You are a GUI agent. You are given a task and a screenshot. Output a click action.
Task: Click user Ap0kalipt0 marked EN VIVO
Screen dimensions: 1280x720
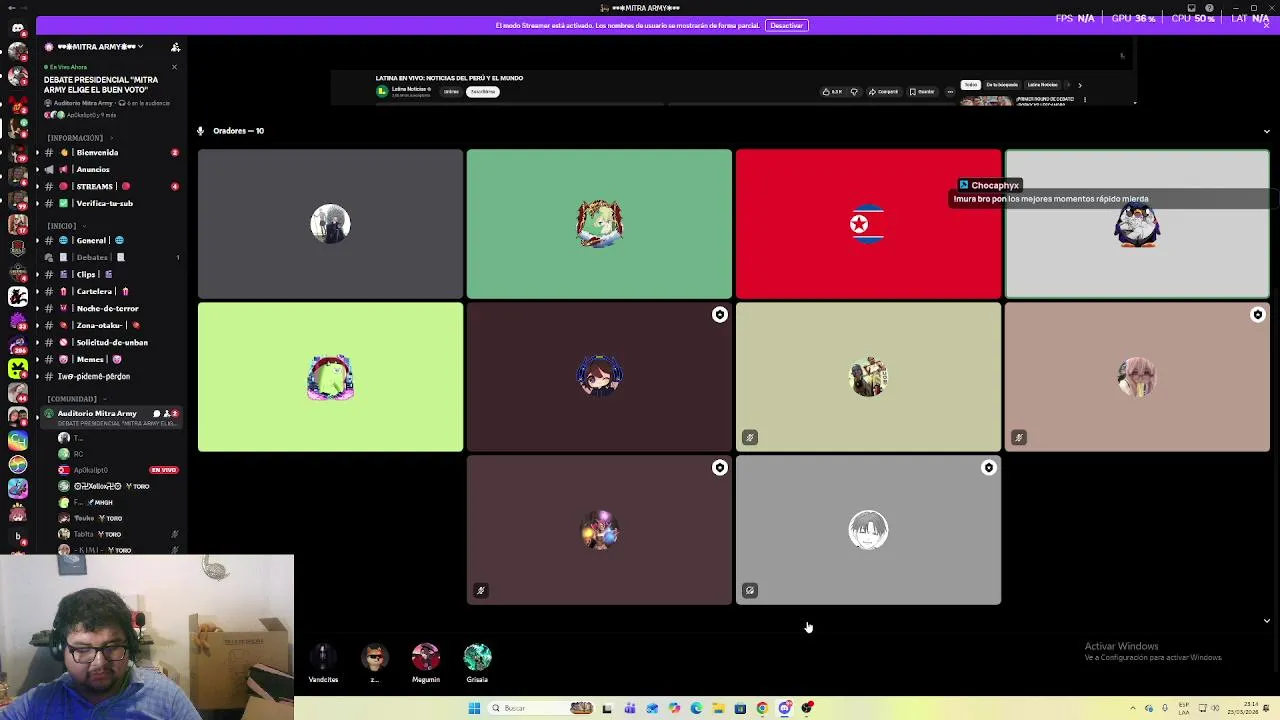pyautogui.click(x=118, y=470)
